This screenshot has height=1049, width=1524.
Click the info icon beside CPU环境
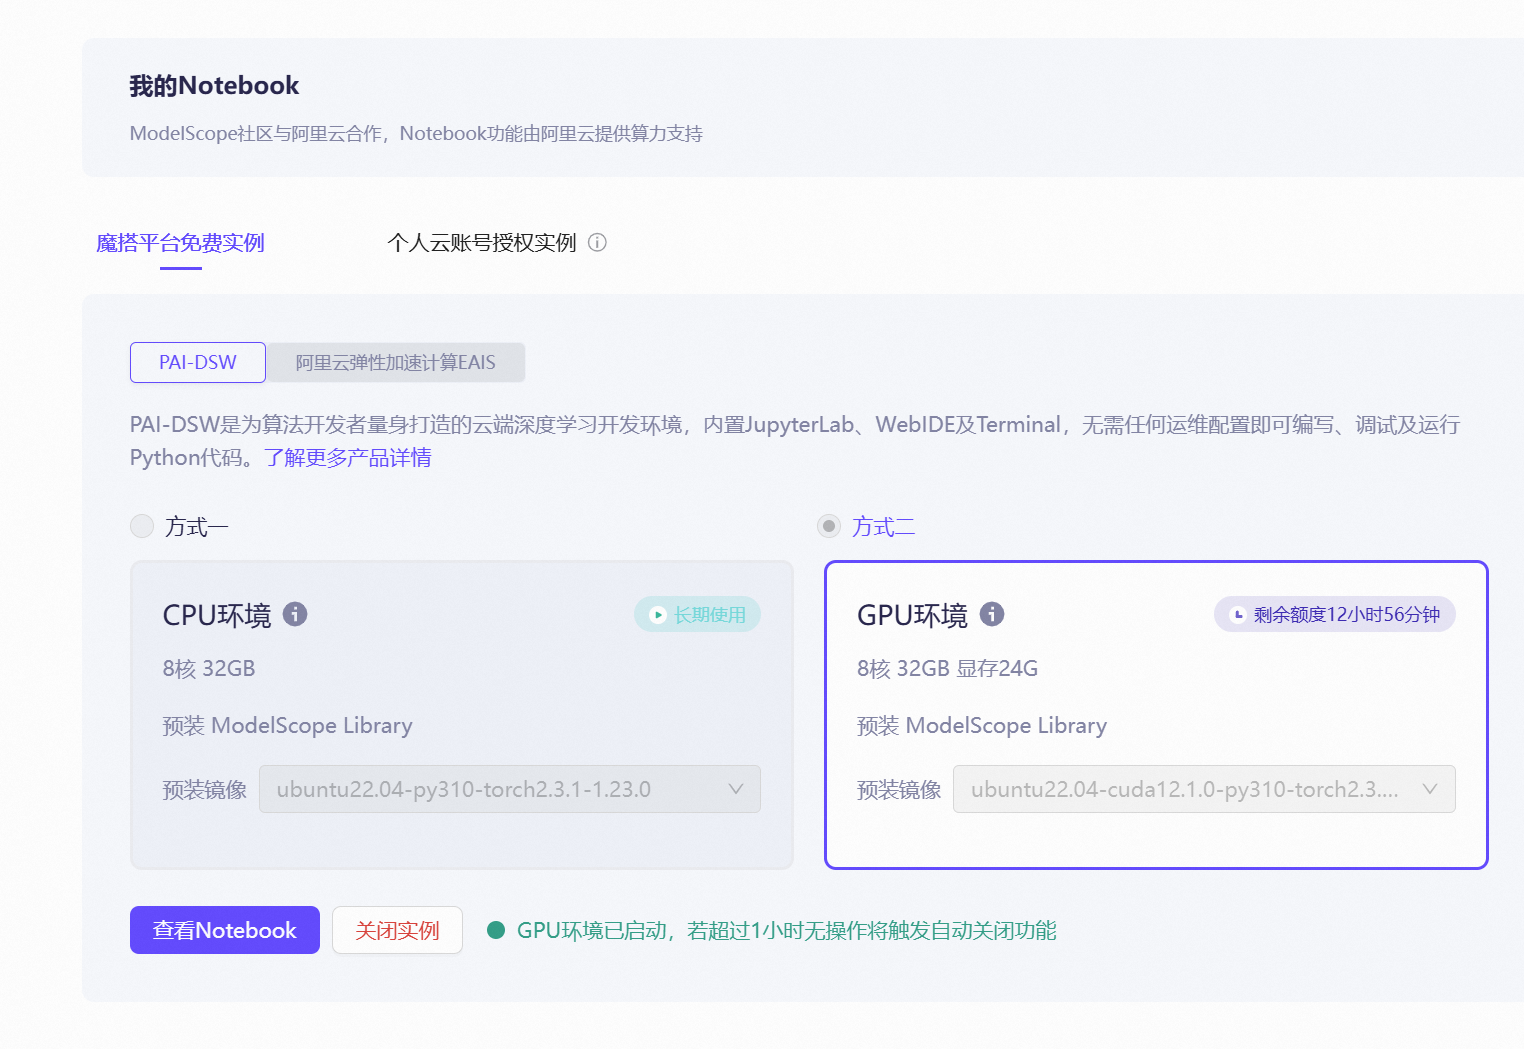tap(295, 614)
